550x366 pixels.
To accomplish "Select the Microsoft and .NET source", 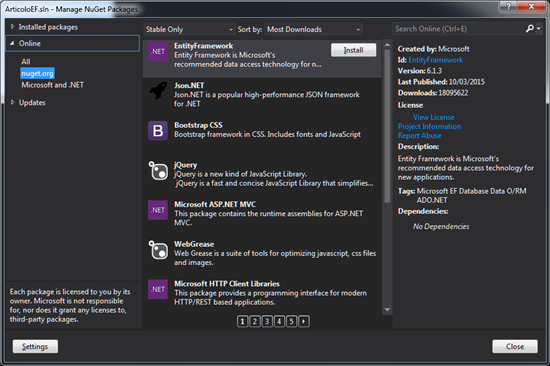I will (x=52, y=85).
